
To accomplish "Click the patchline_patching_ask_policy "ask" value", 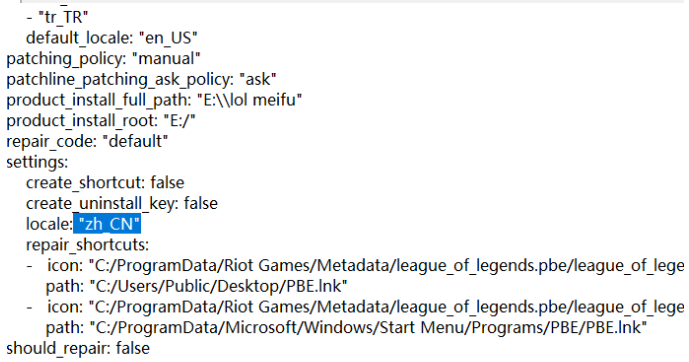I will pos(258,79).
